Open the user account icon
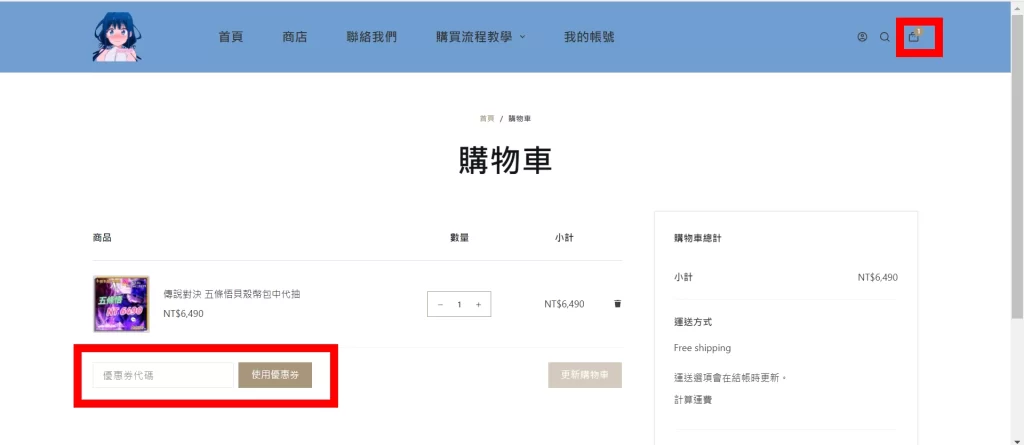The image size is (1024, 445). click(x=862, y=37)
